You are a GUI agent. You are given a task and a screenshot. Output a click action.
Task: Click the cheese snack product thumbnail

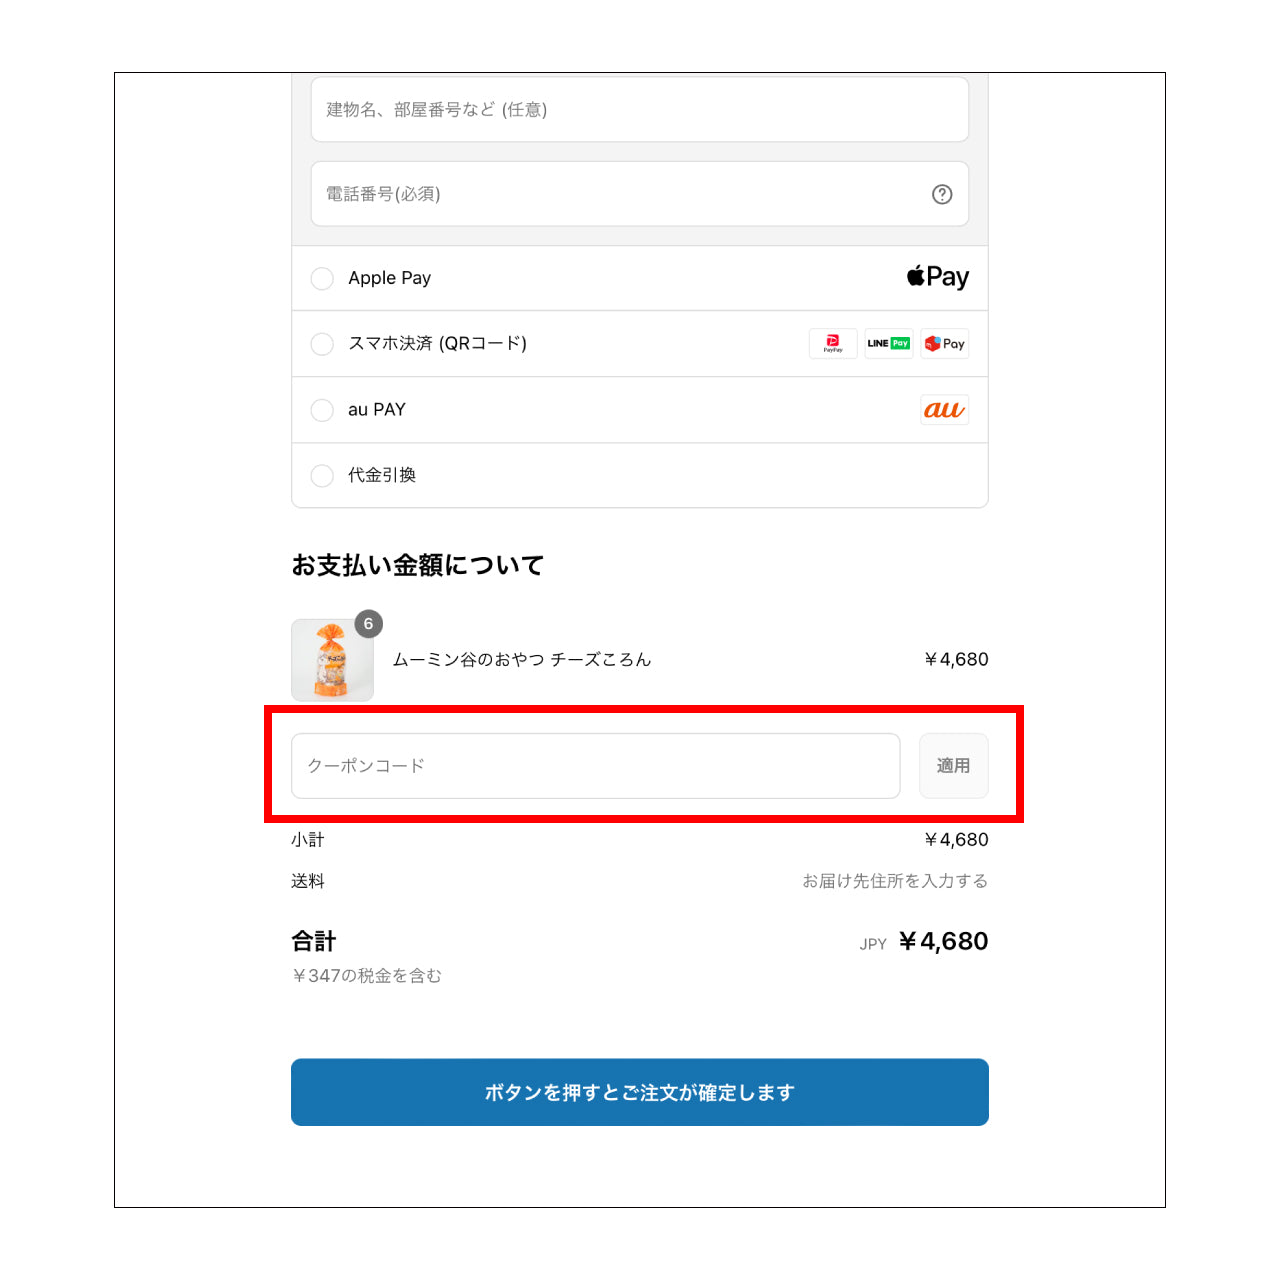click(332, 660)
